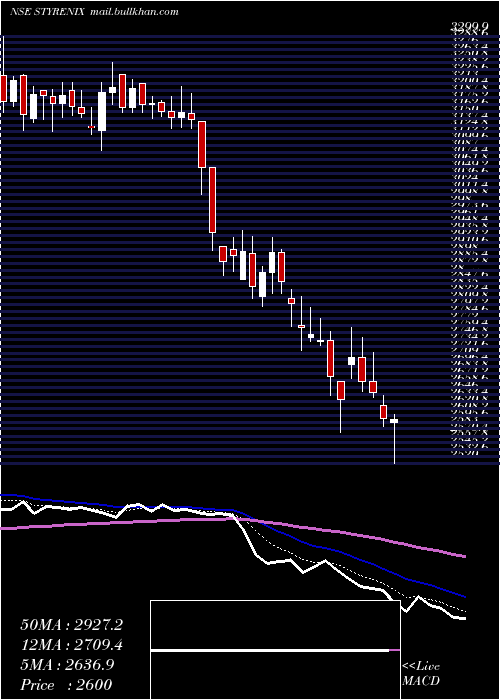
Task: Click the Price : 2600 label
Action: point(66,684)
